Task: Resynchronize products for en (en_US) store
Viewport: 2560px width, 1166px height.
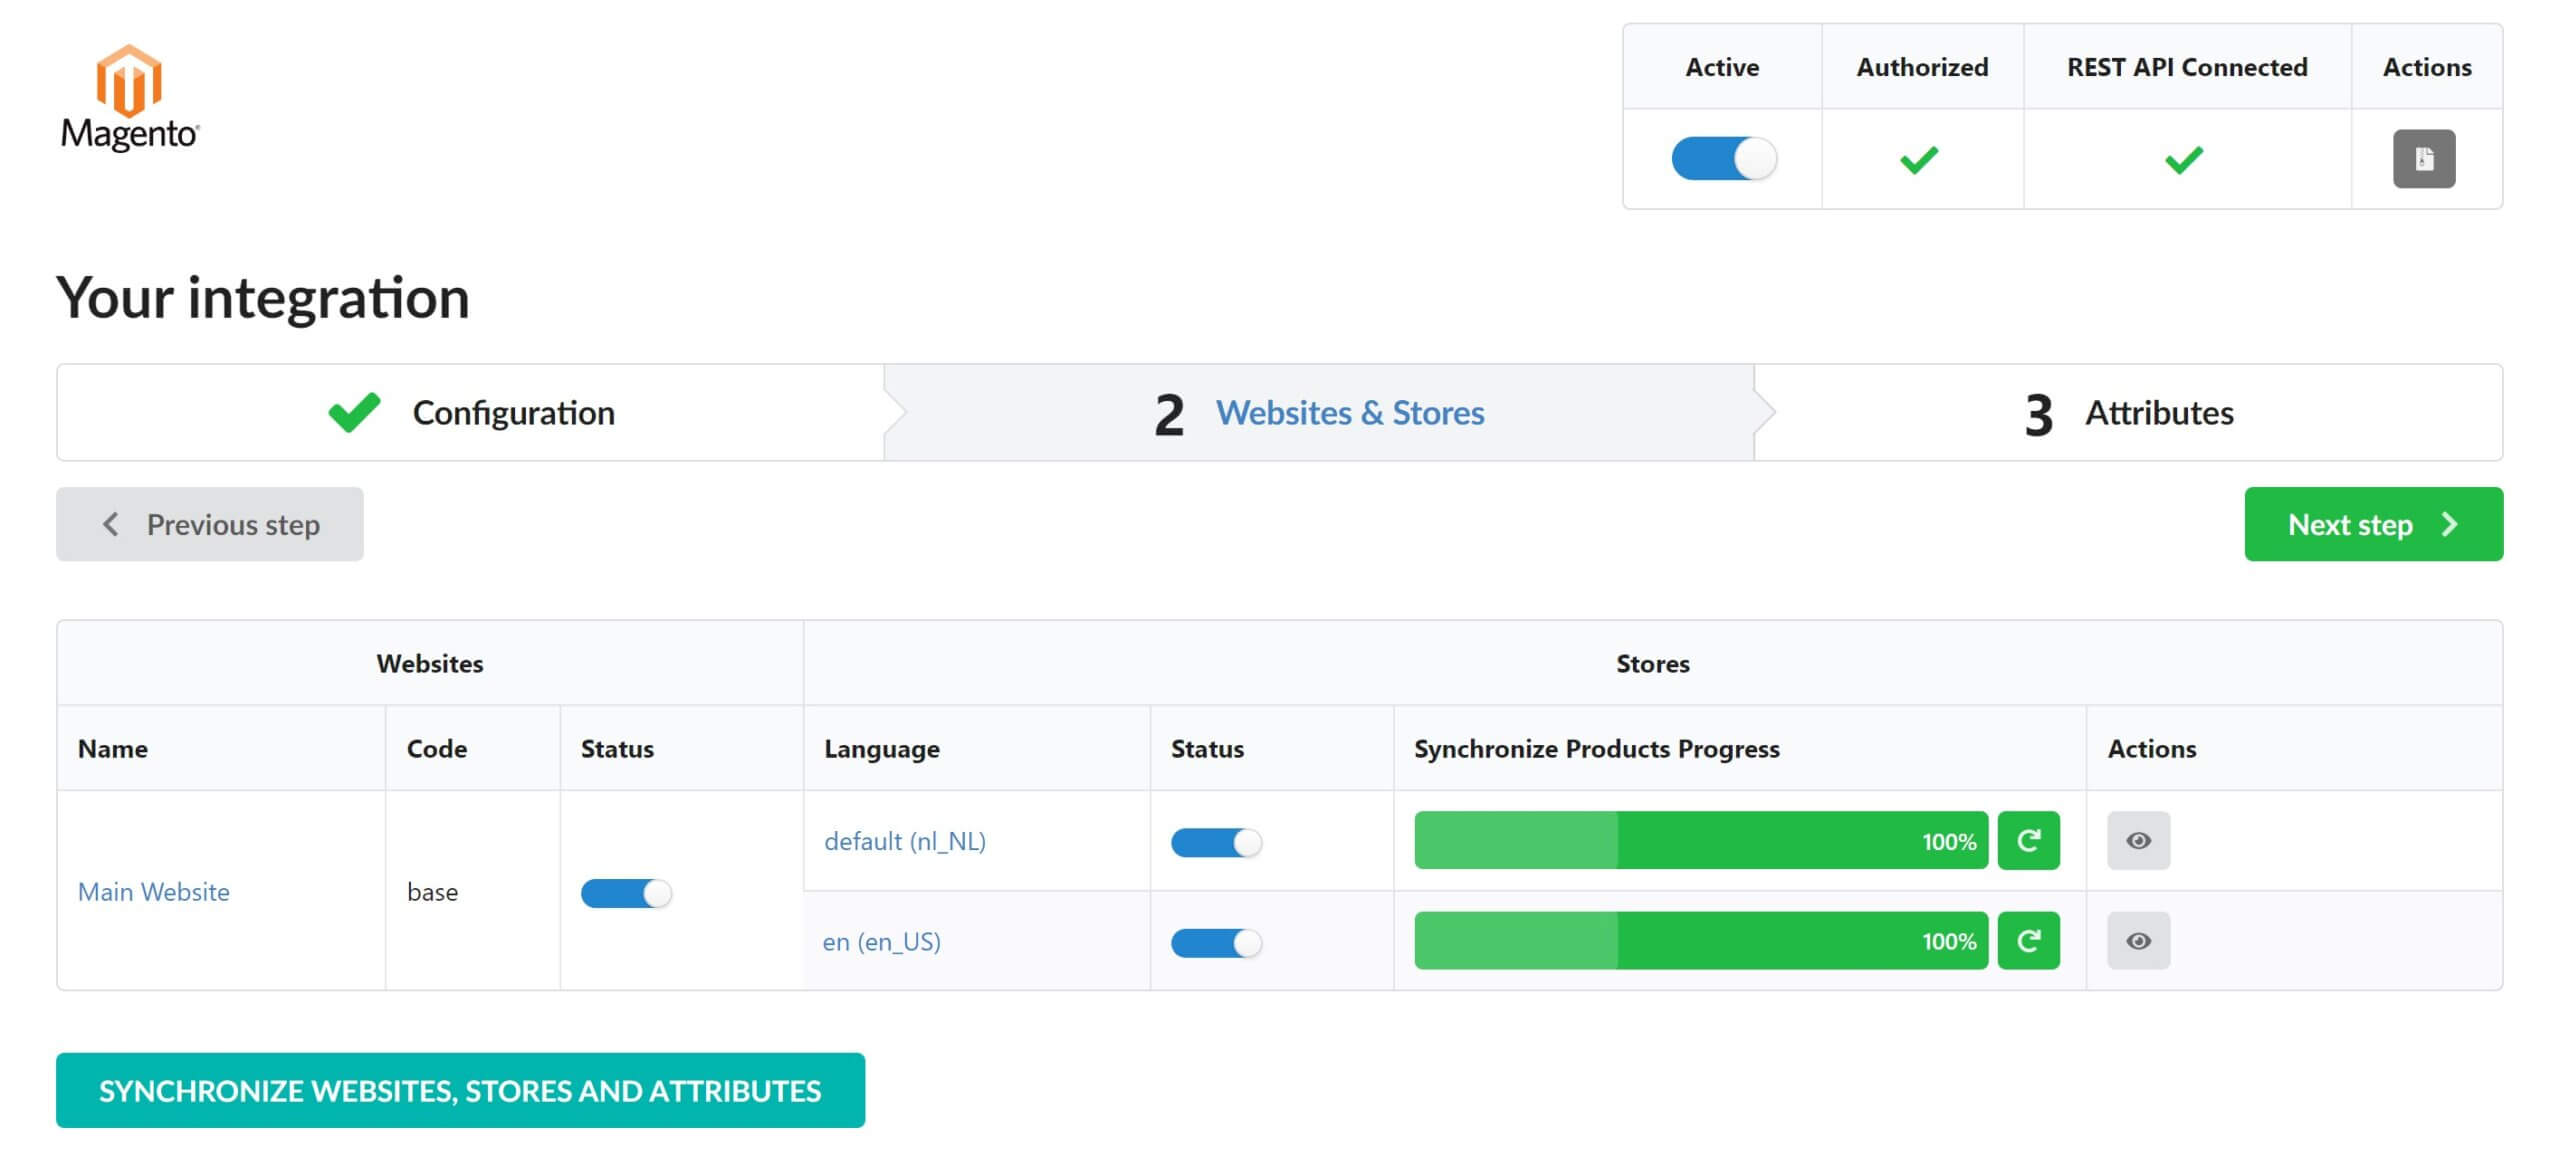Action: 2028,940
